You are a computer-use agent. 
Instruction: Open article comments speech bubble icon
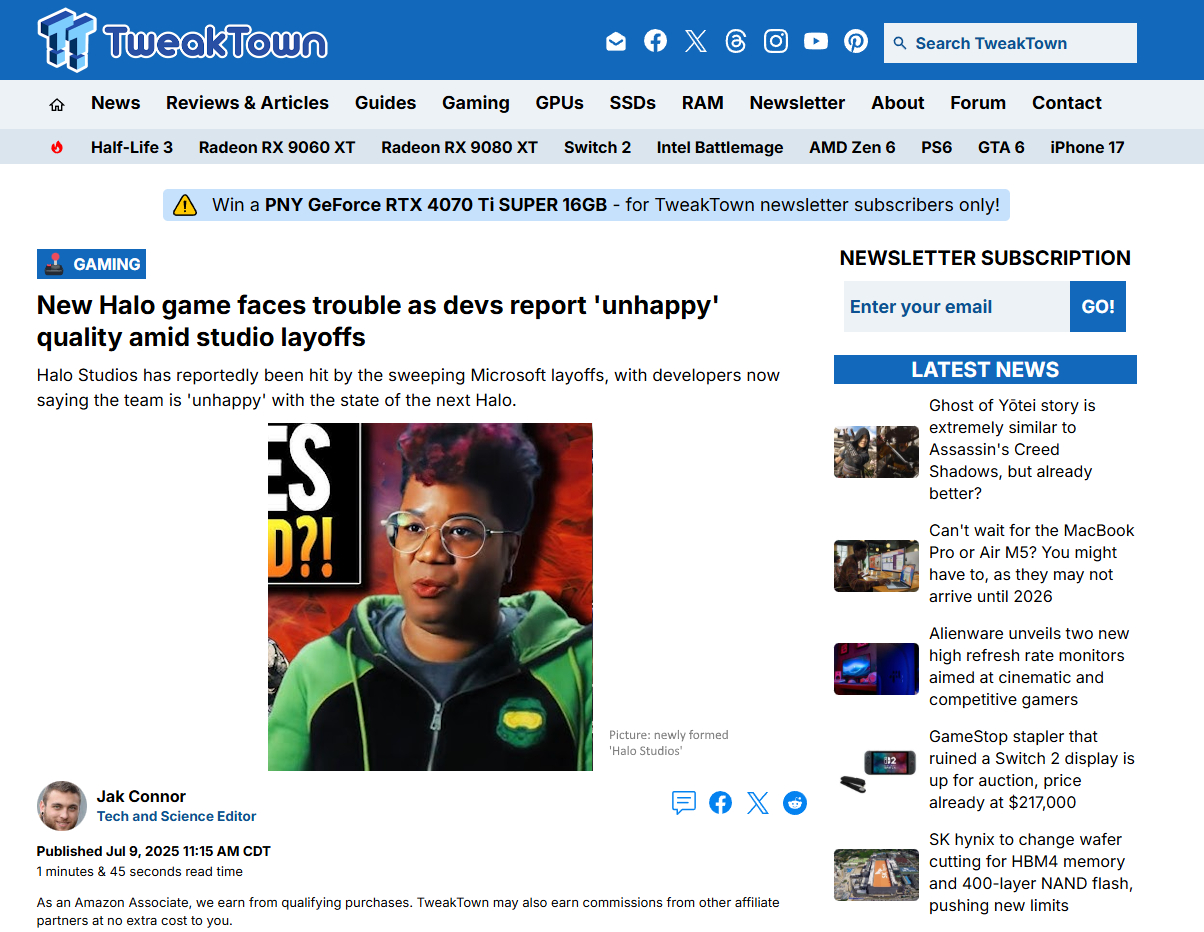[684, 802]
